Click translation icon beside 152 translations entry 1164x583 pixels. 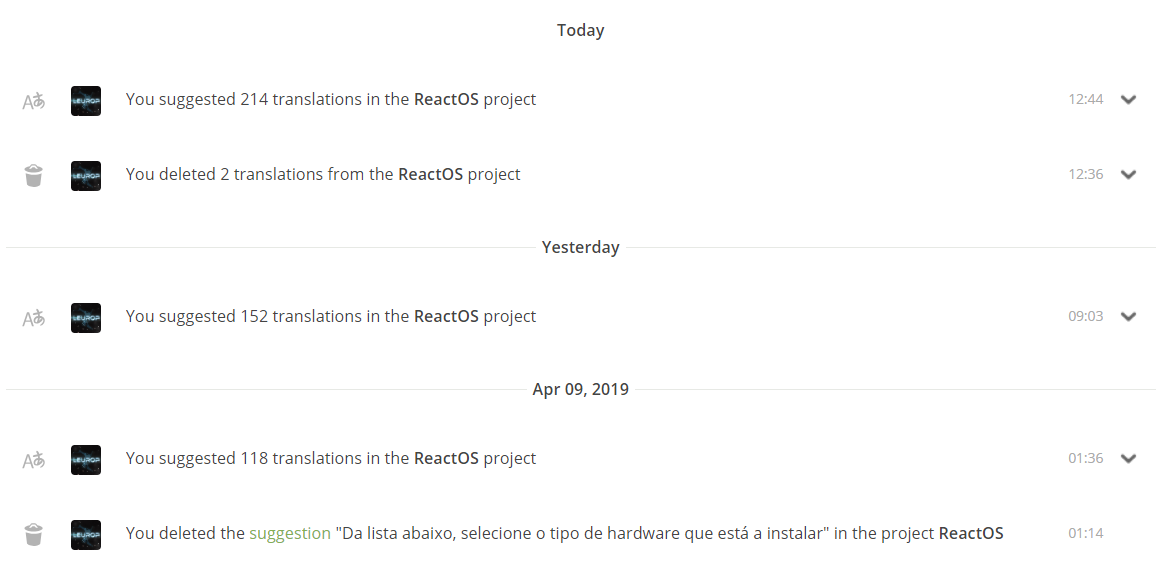coord(34,317)
